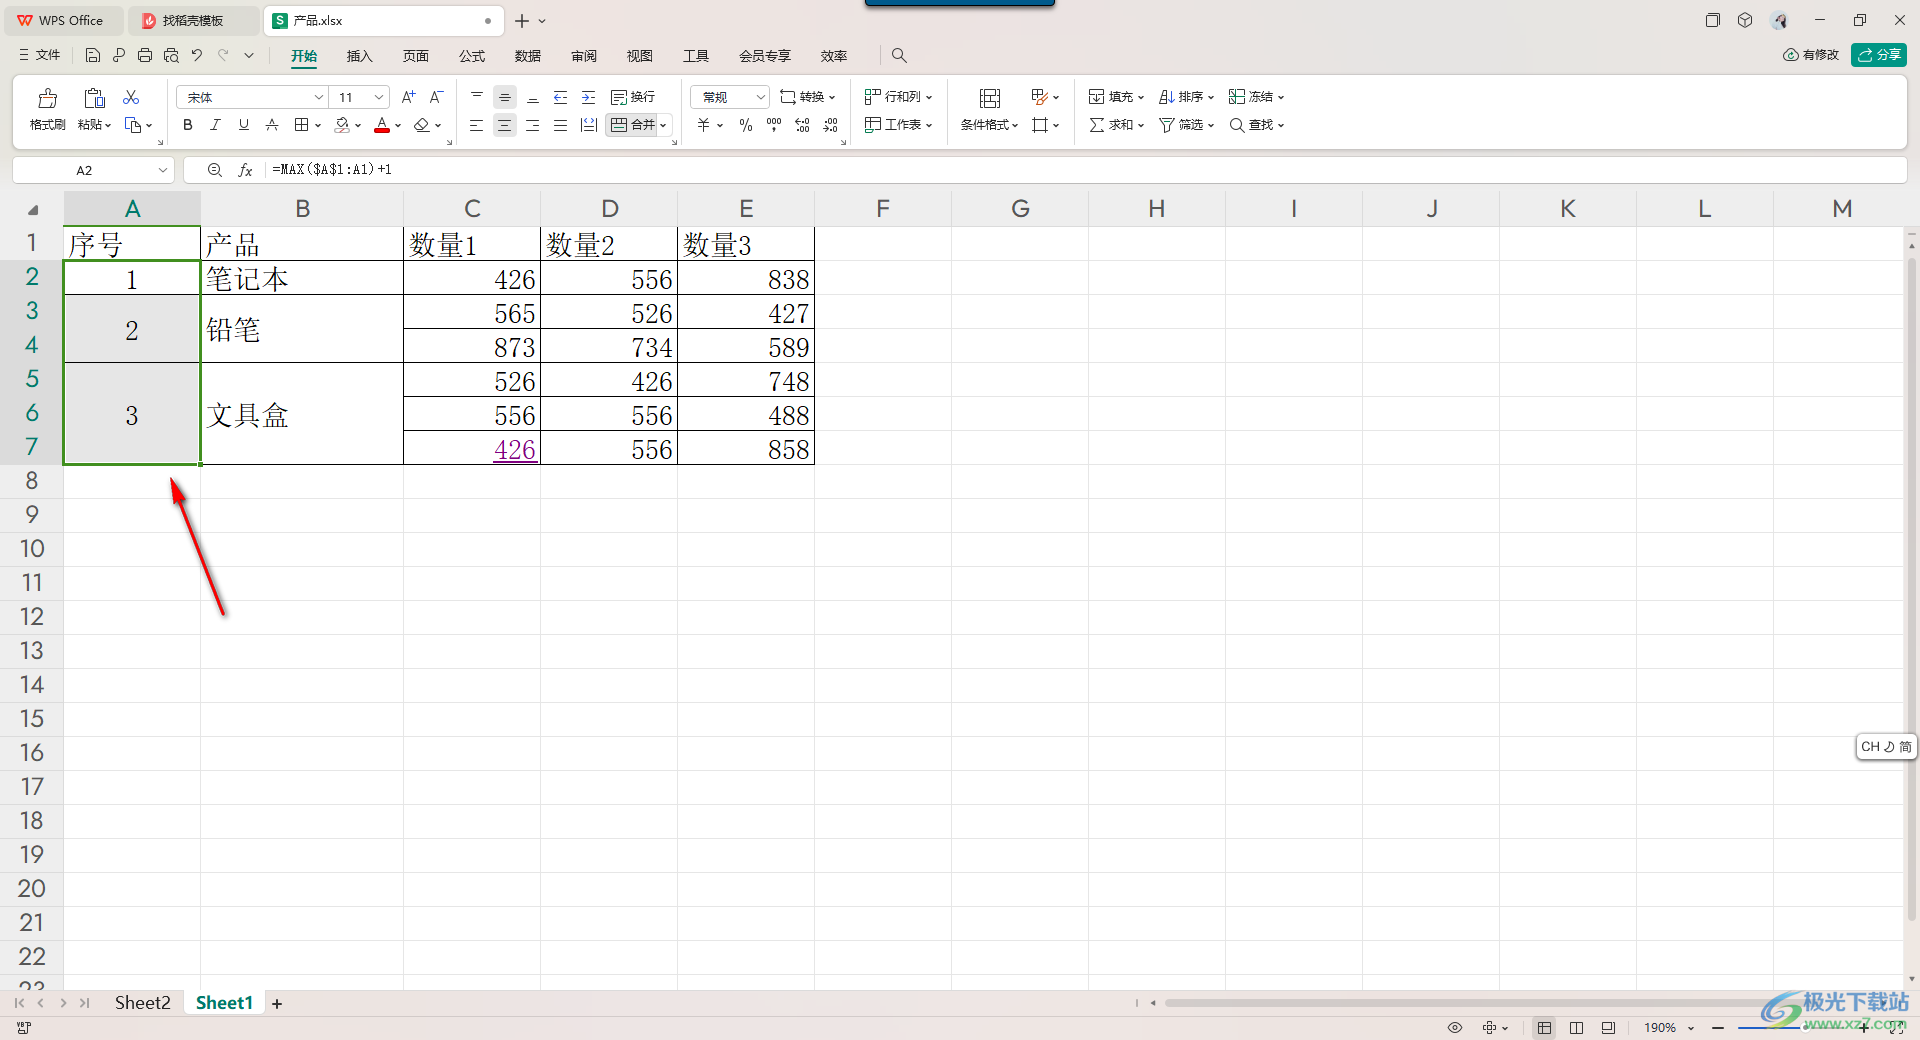Click the add new sheet plus button

tap(277, 1003)
